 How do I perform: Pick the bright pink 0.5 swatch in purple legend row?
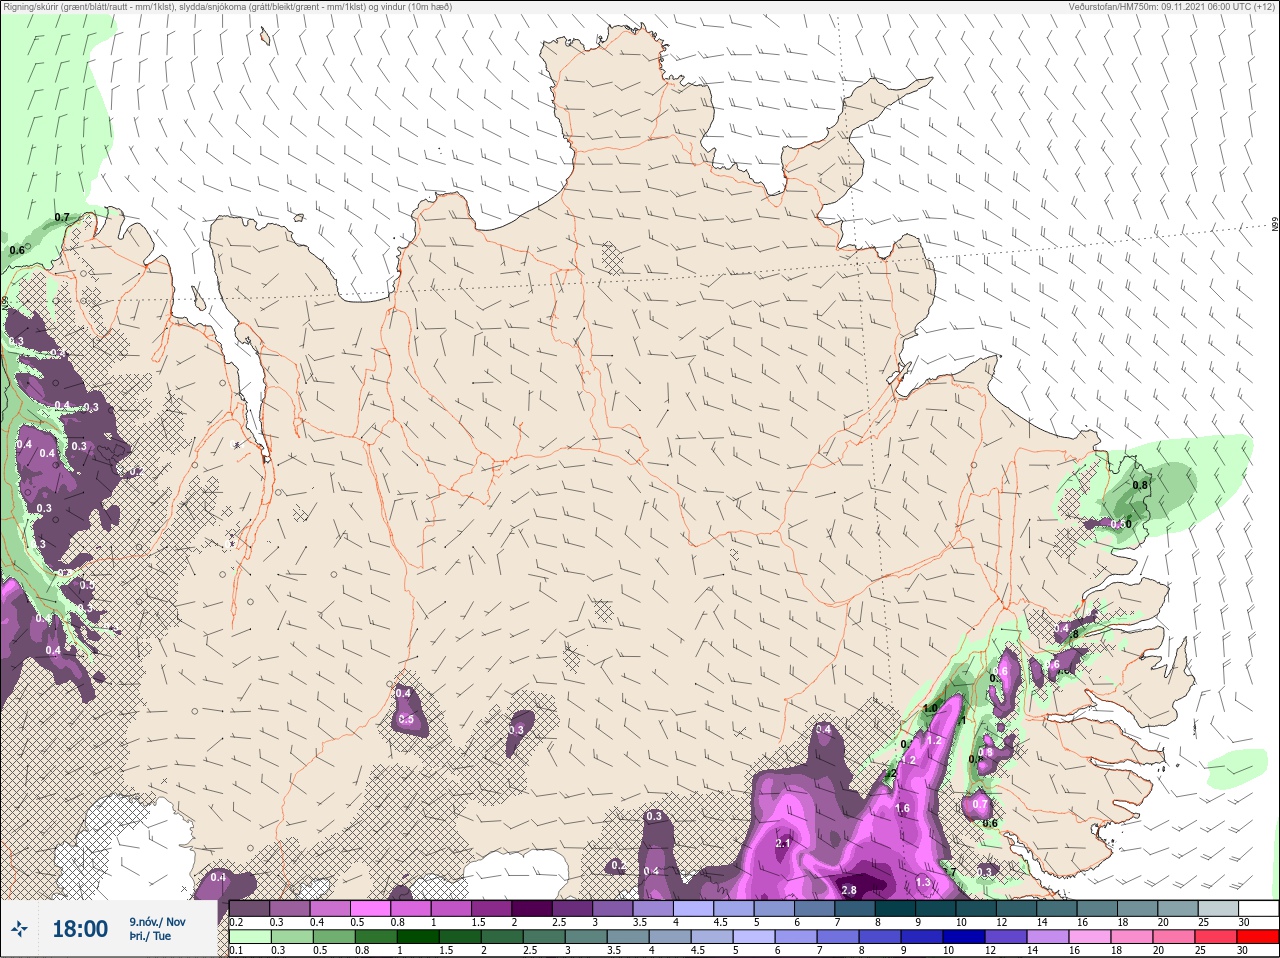click(370, 908)
